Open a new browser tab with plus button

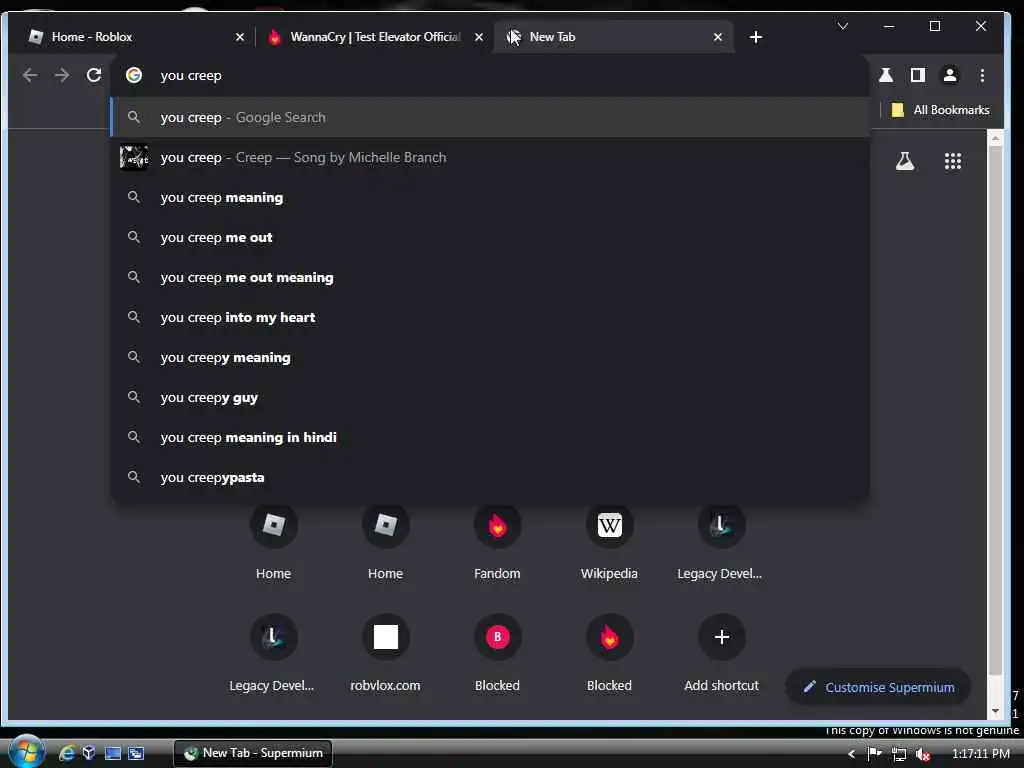pyautogui.click(x=756, y=37)
